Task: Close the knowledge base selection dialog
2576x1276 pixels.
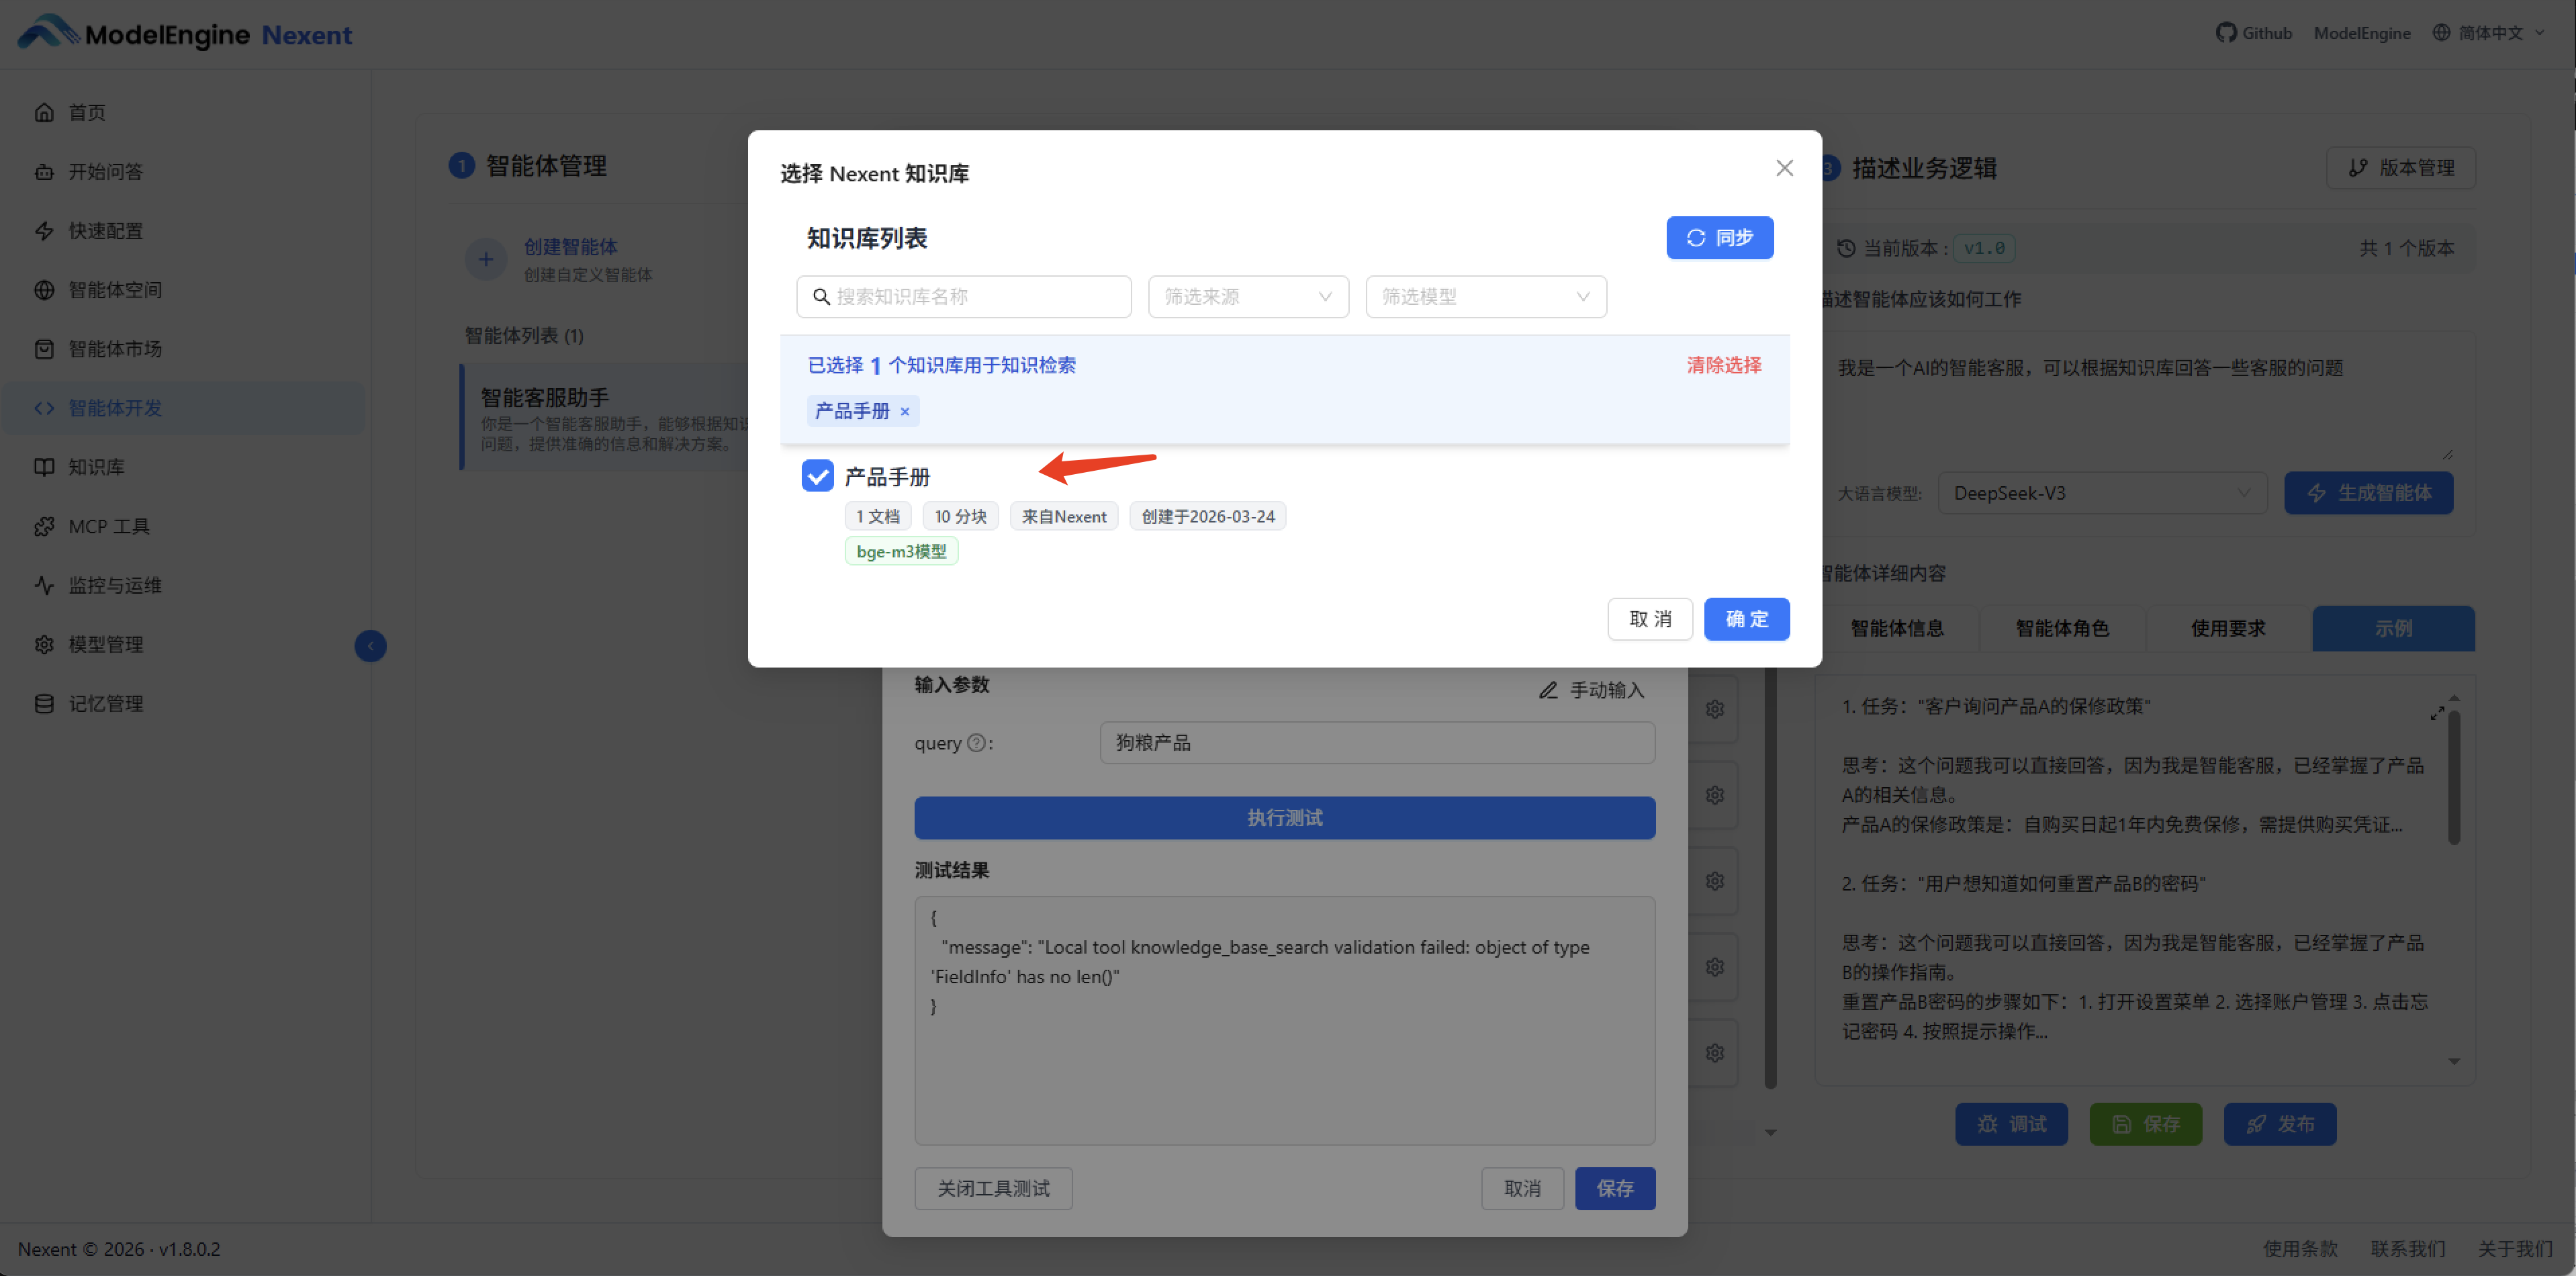Action: click(x=1784, y=168)
